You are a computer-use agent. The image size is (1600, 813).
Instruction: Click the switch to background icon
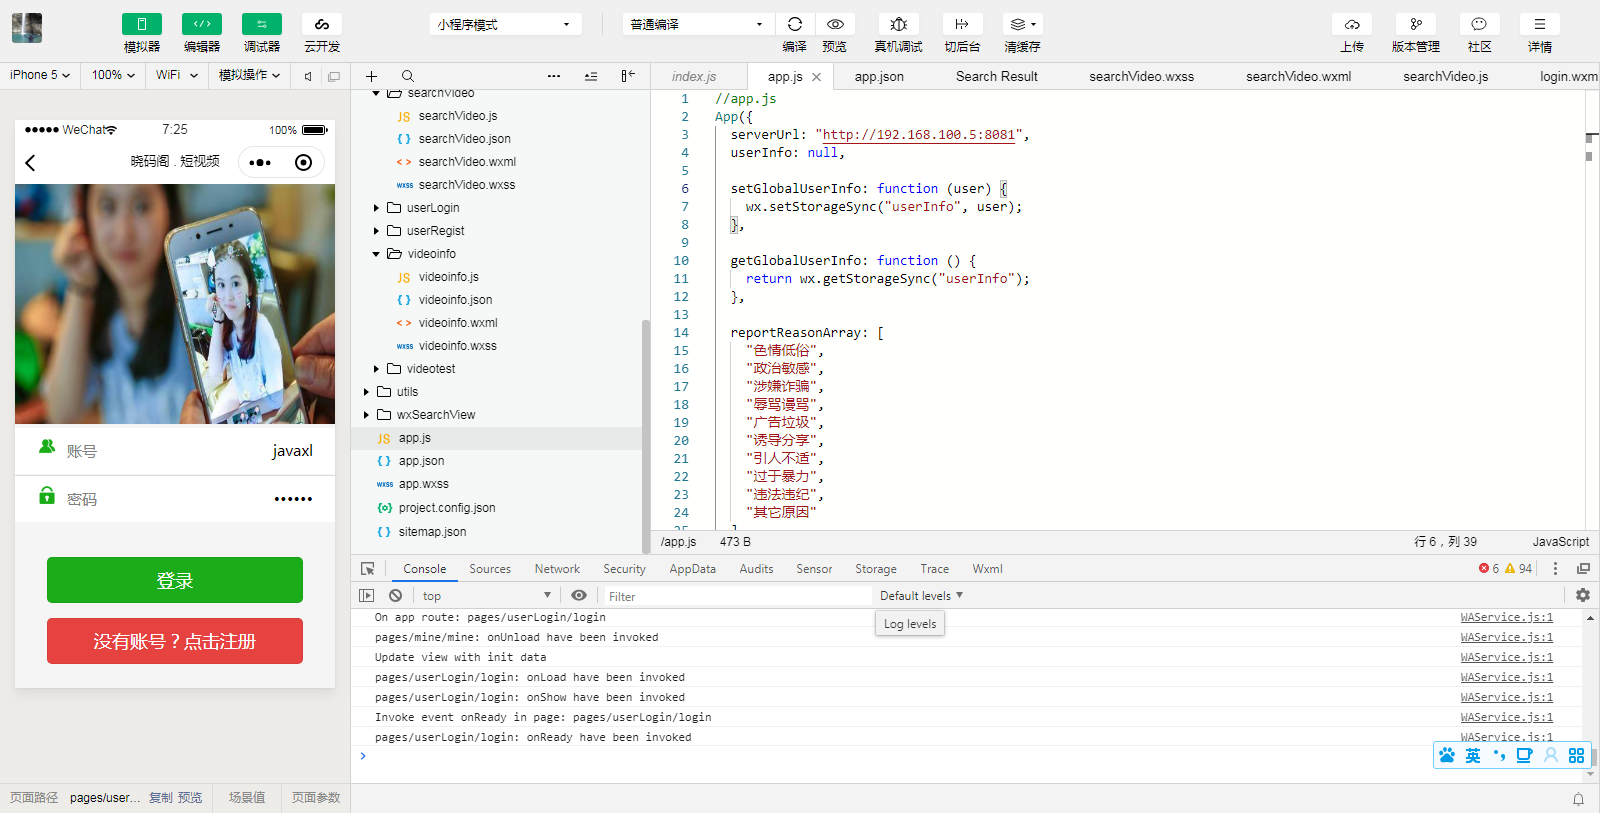click(x=962, y=24)
